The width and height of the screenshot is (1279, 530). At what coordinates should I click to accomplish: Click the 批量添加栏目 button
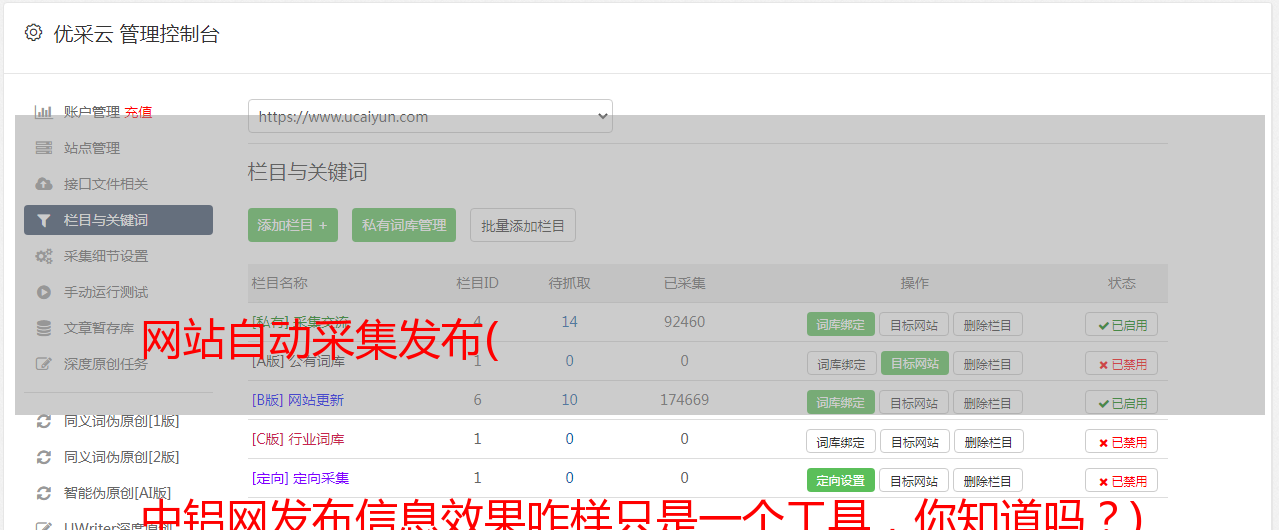(523, 225)
